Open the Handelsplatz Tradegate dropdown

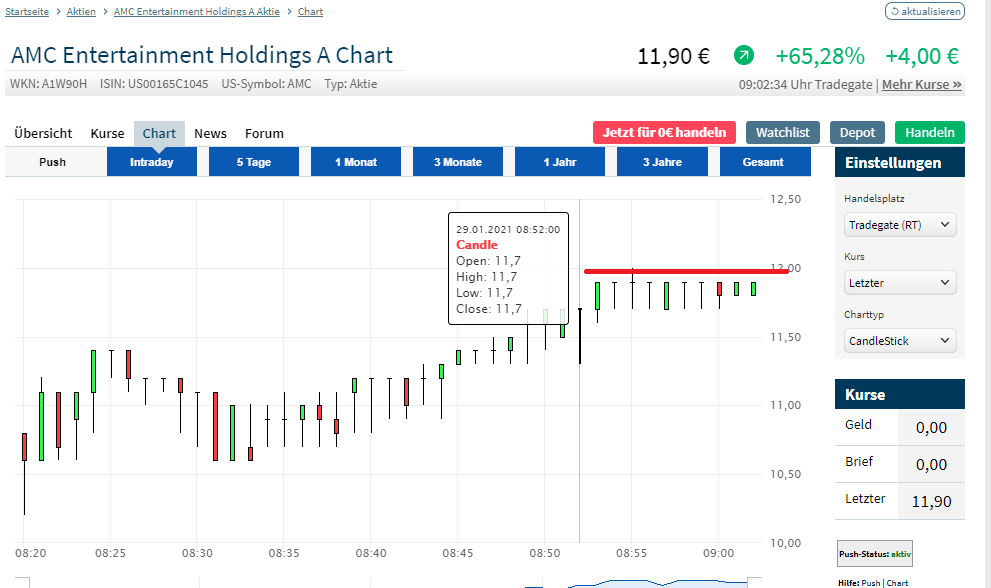coord(900,225)
